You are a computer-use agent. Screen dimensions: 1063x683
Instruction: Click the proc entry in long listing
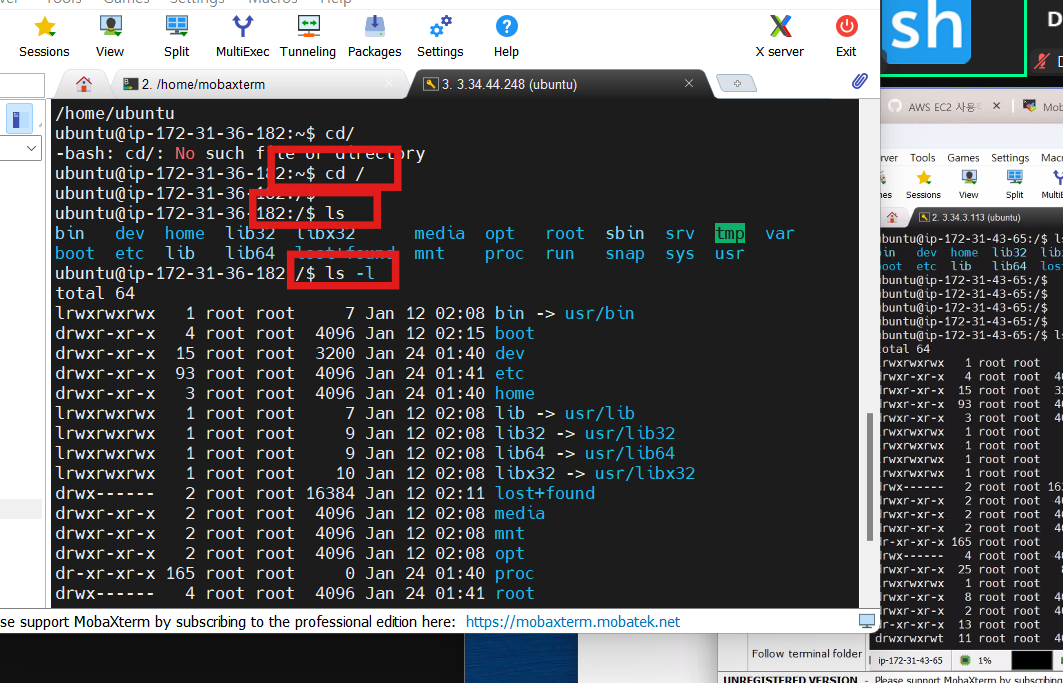point(515,573)
